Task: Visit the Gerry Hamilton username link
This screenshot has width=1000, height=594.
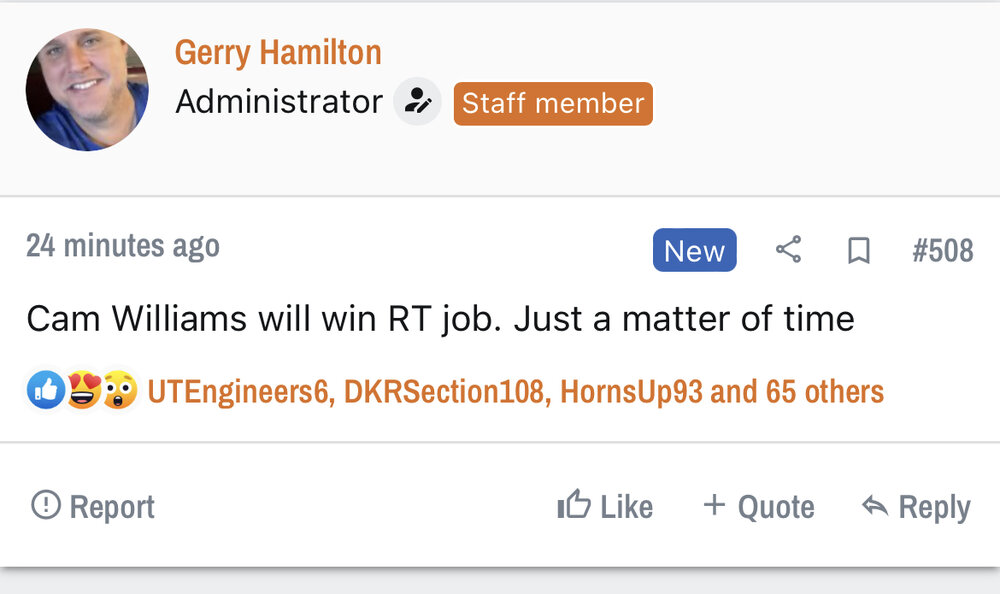Action: tap(278, 52)
